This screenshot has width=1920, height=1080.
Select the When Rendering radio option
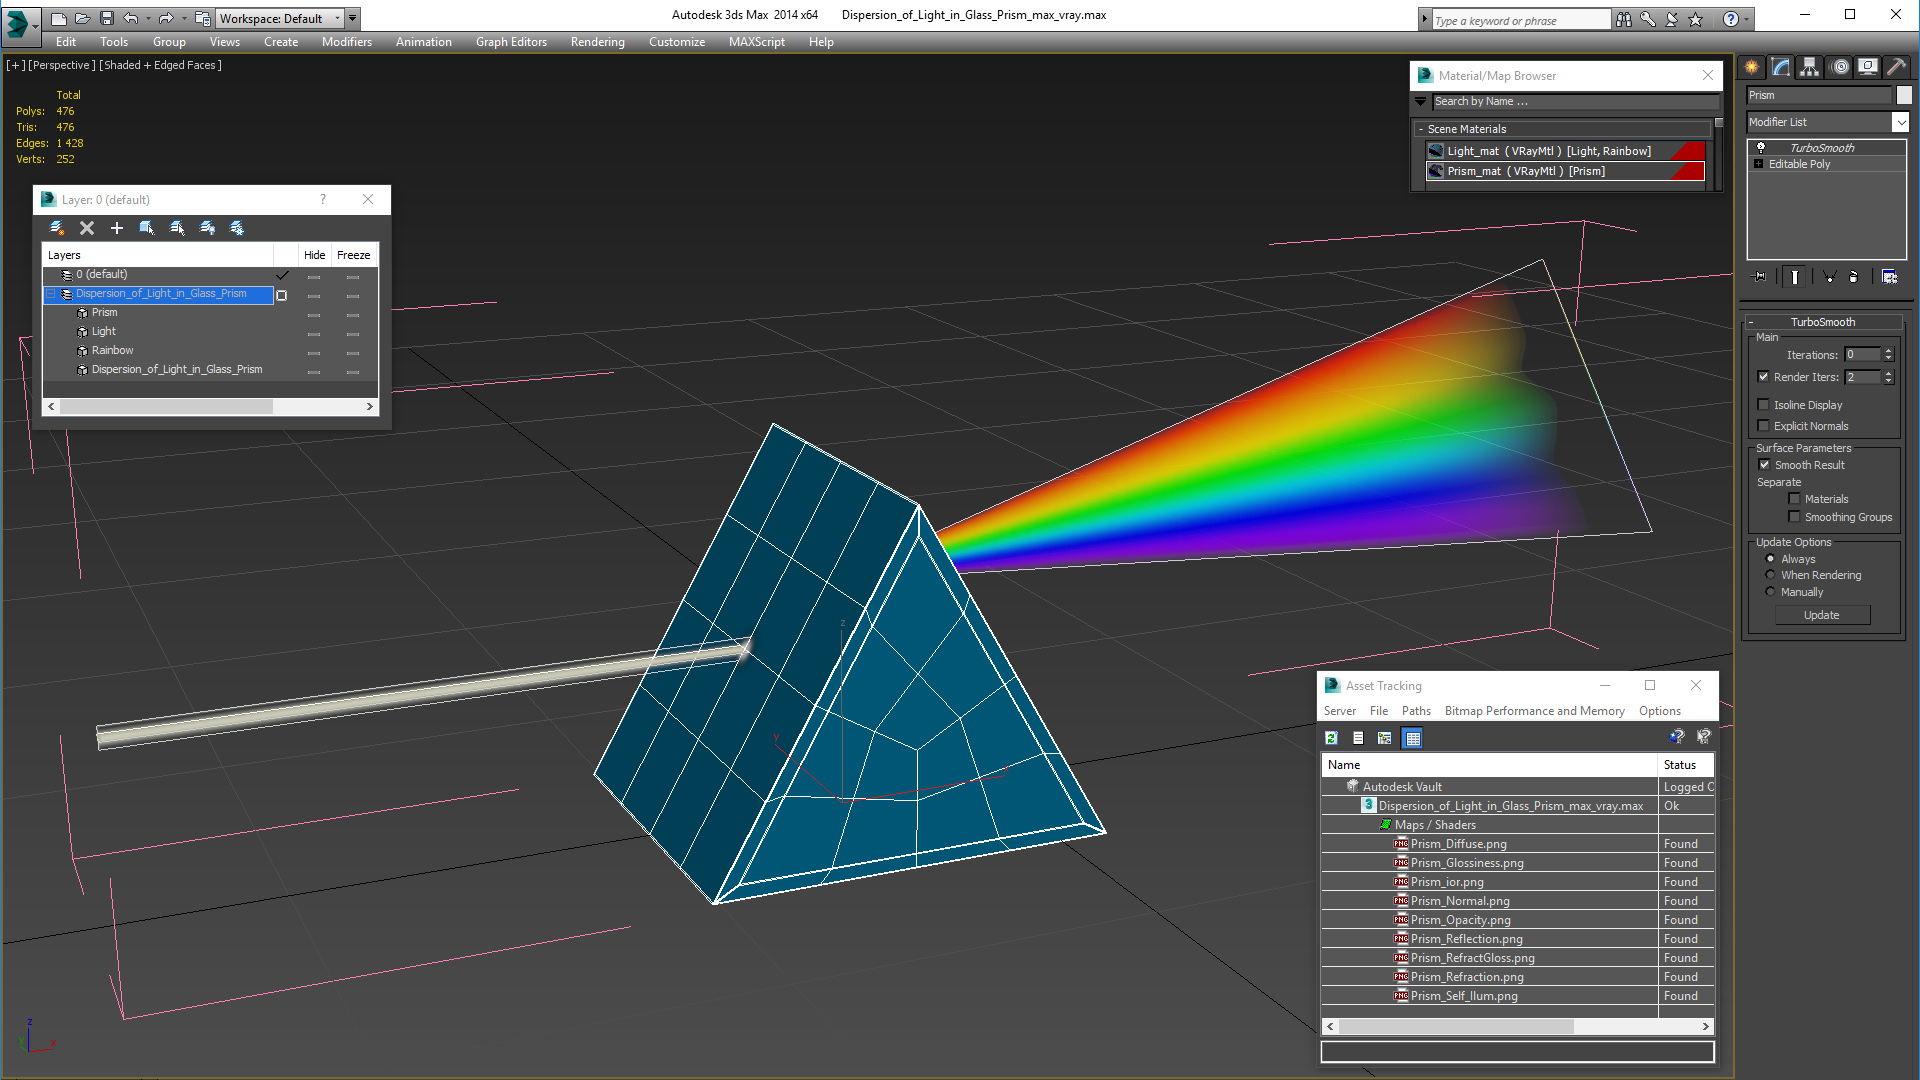point(1770,575)
